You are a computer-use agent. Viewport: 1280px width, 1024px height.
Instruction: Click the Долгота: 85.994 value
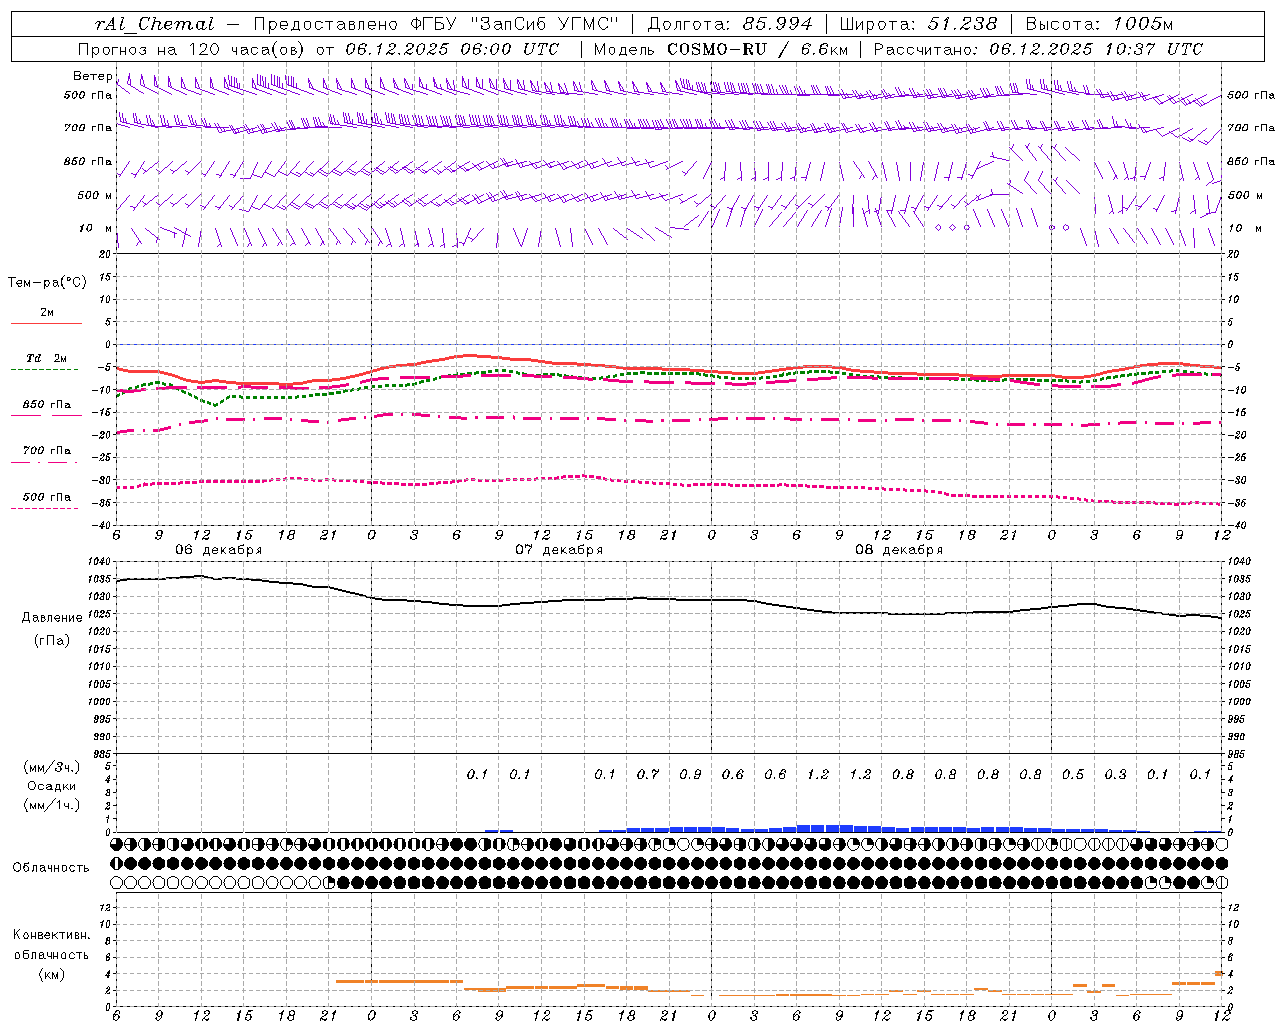(730, 24)
